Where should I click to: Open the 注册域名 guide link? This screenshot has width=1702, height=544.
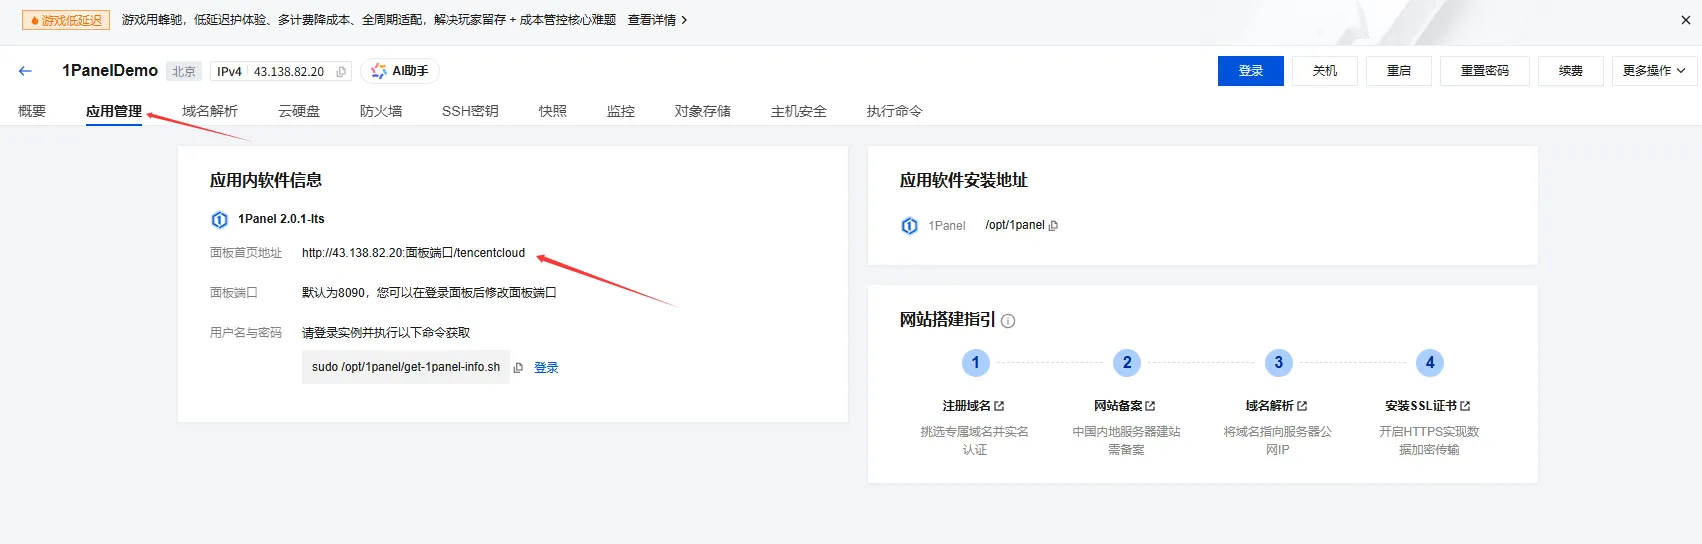973,406
